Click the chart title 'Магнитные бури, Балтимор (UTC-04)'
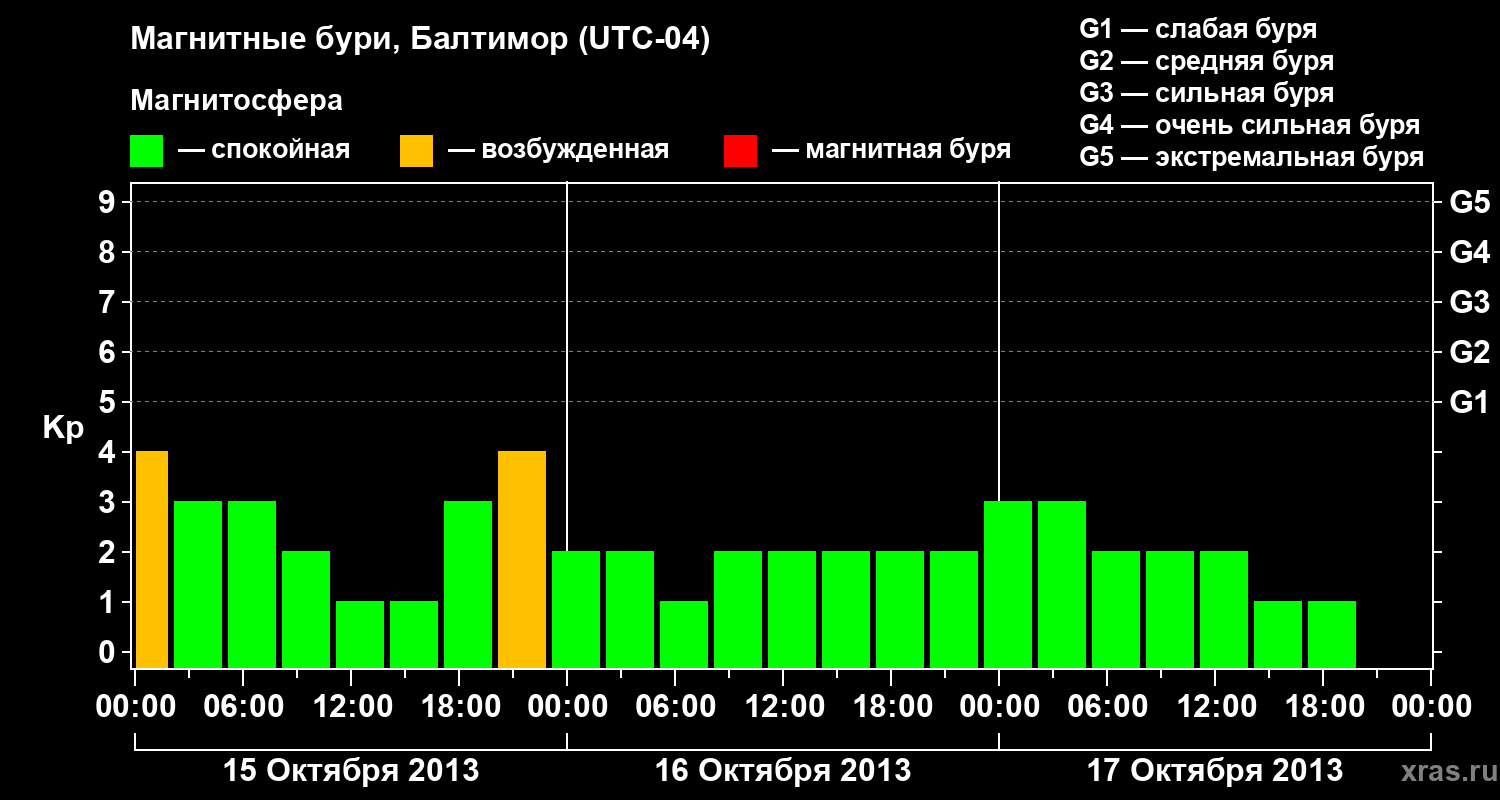 [x=420, y=41]
